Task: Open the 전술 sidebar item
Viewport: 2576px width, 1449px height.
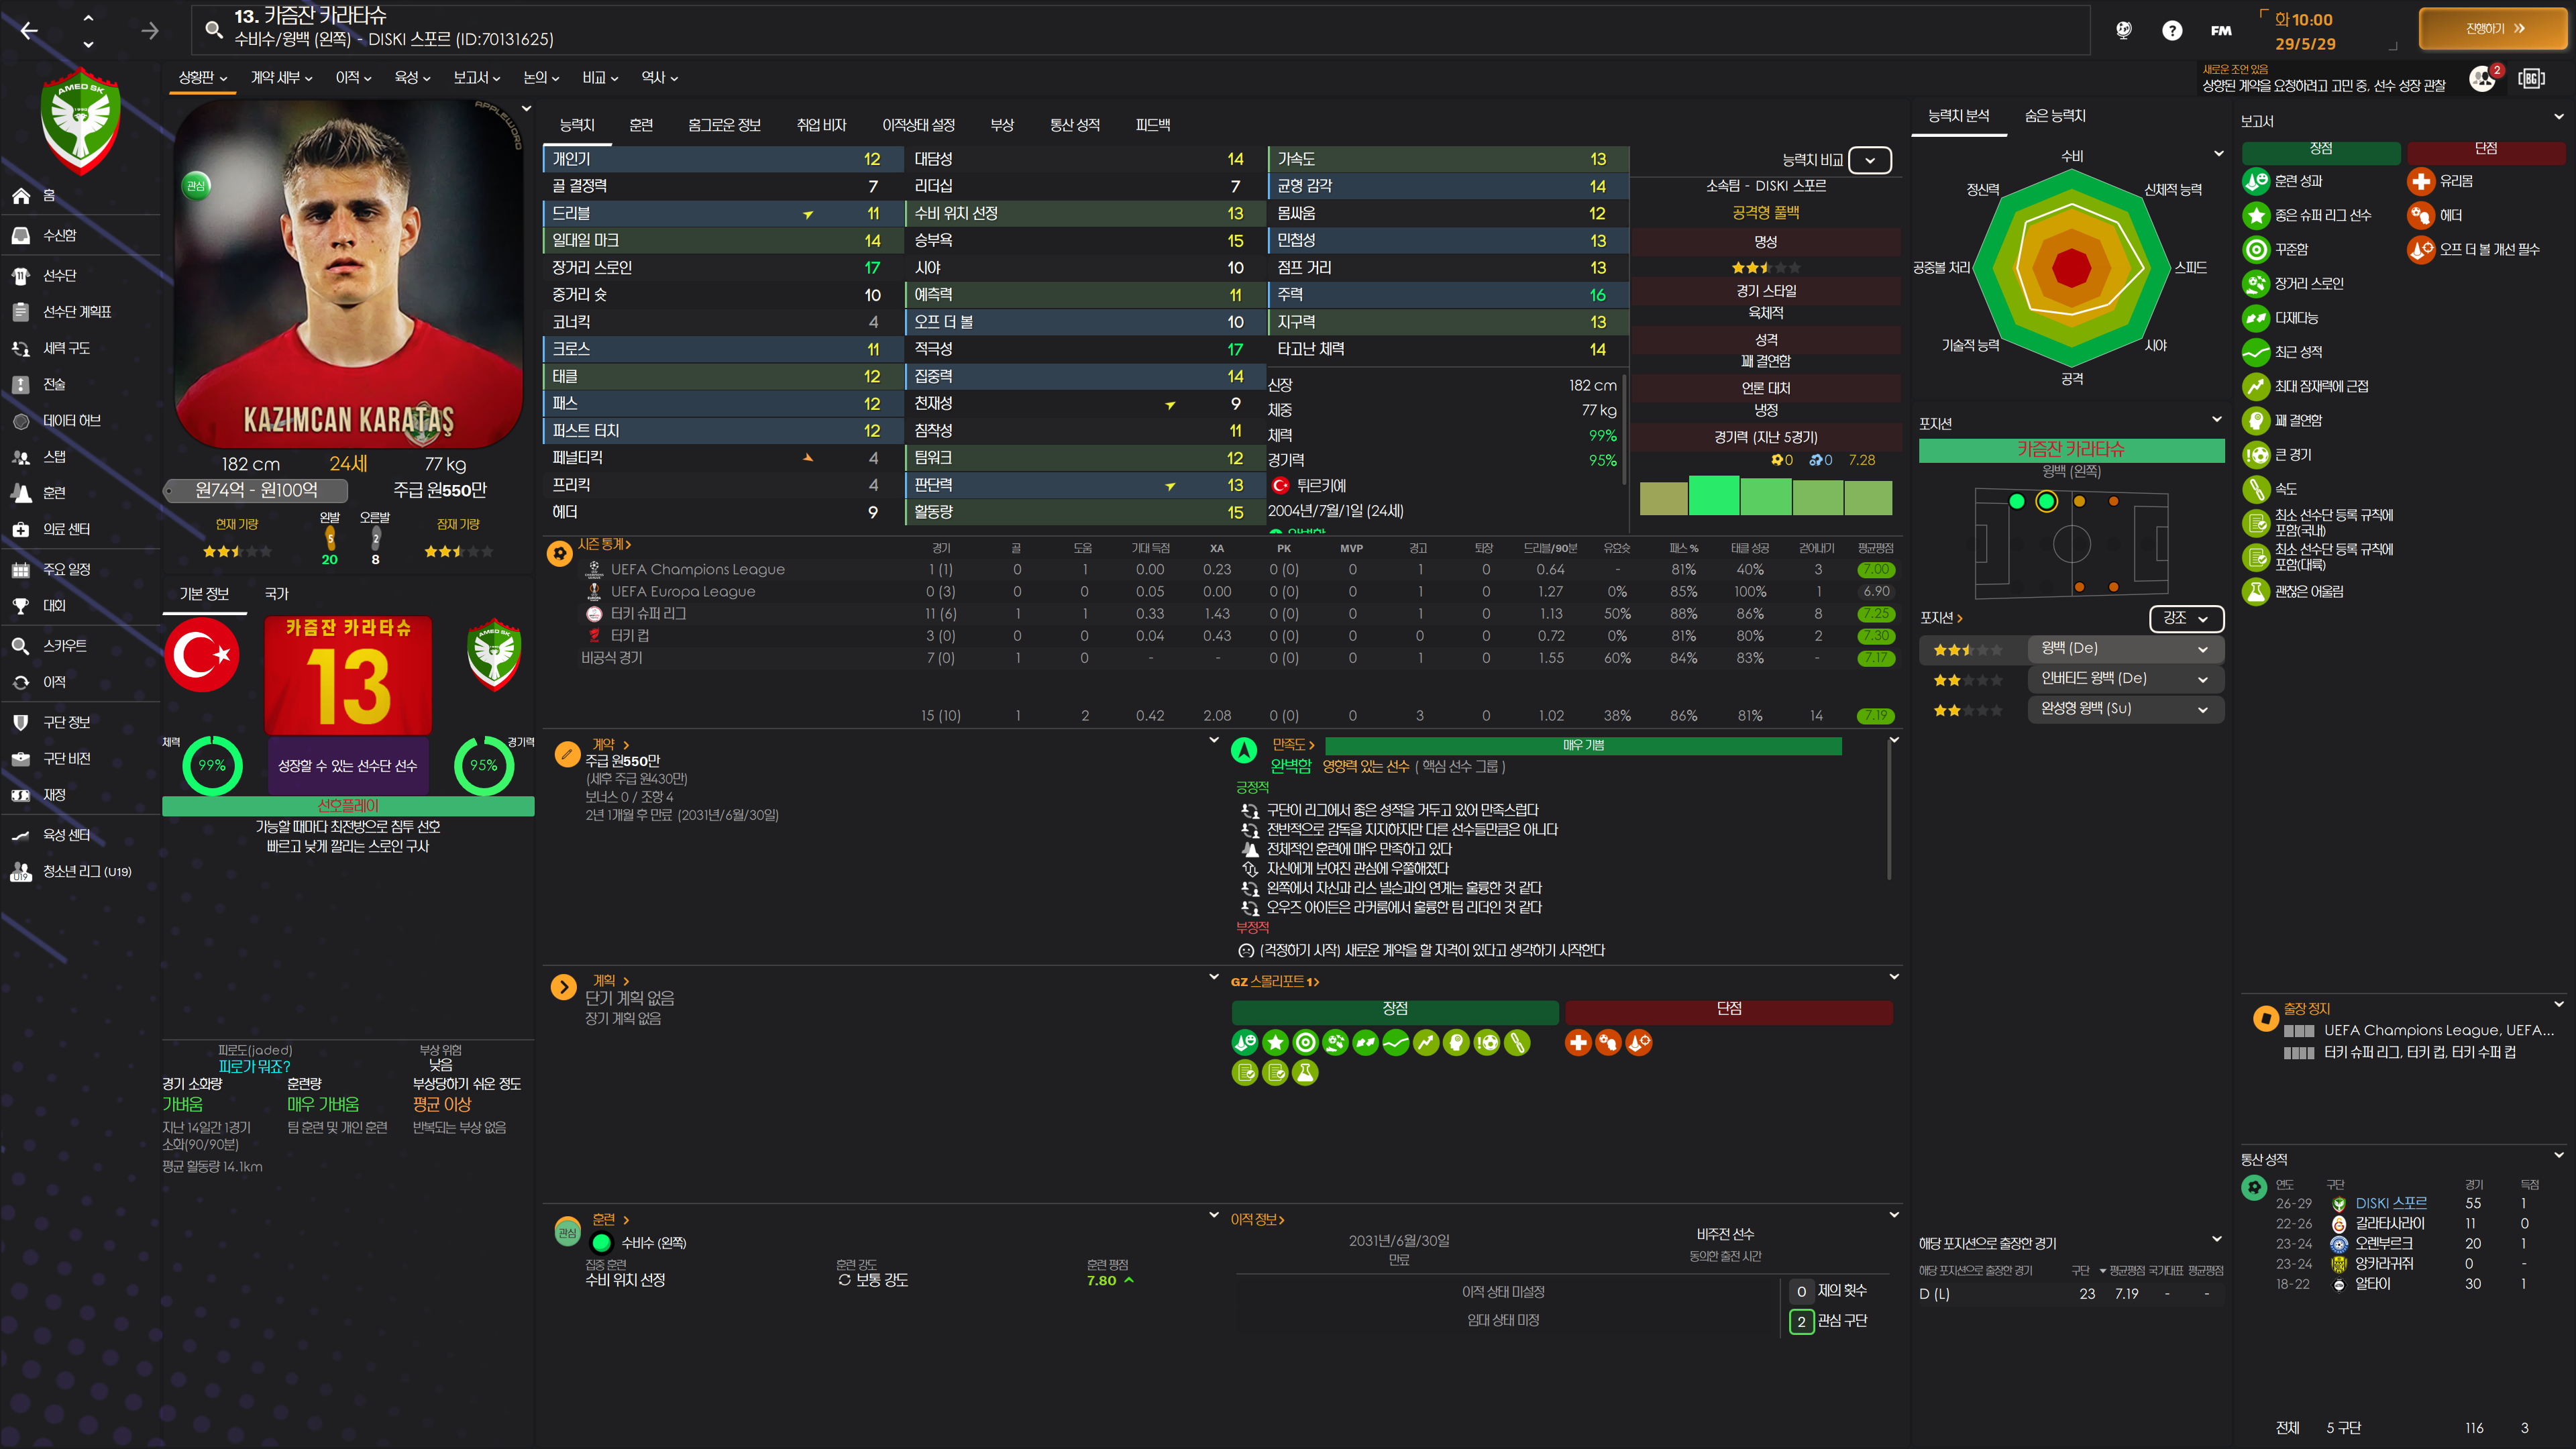Action: click(x=54, y=384)
